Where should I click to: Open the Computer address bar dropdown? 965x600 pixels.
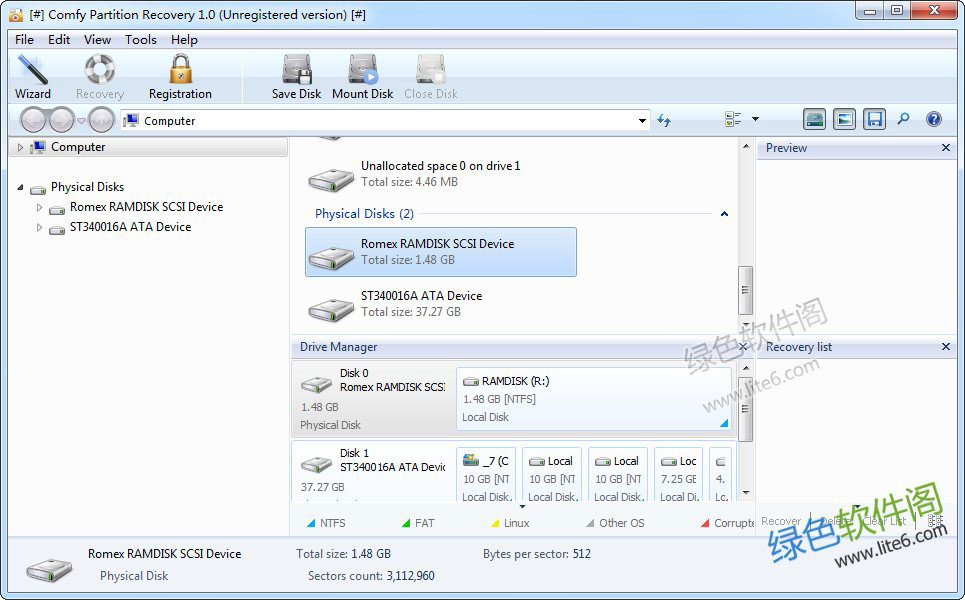click(642, 121)
